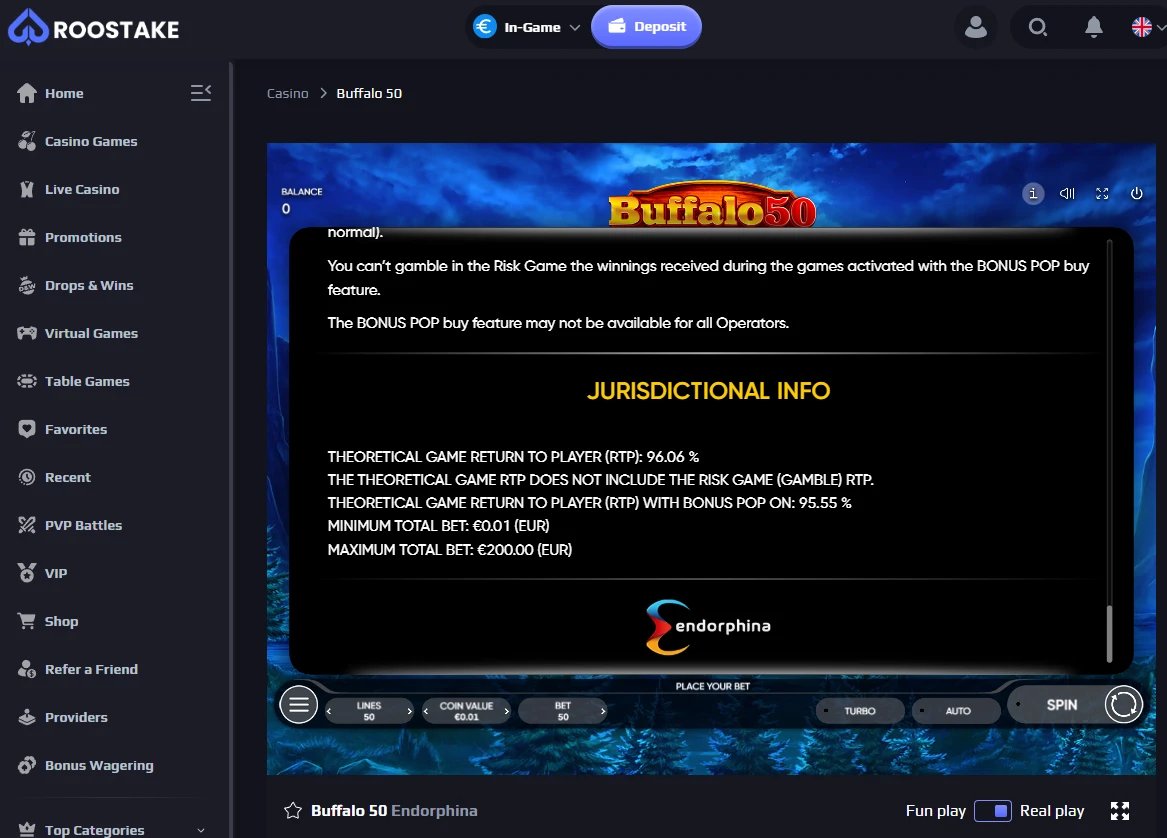Mute the game sound
Screen dimensions: 1167x838
coord(1067,193)
